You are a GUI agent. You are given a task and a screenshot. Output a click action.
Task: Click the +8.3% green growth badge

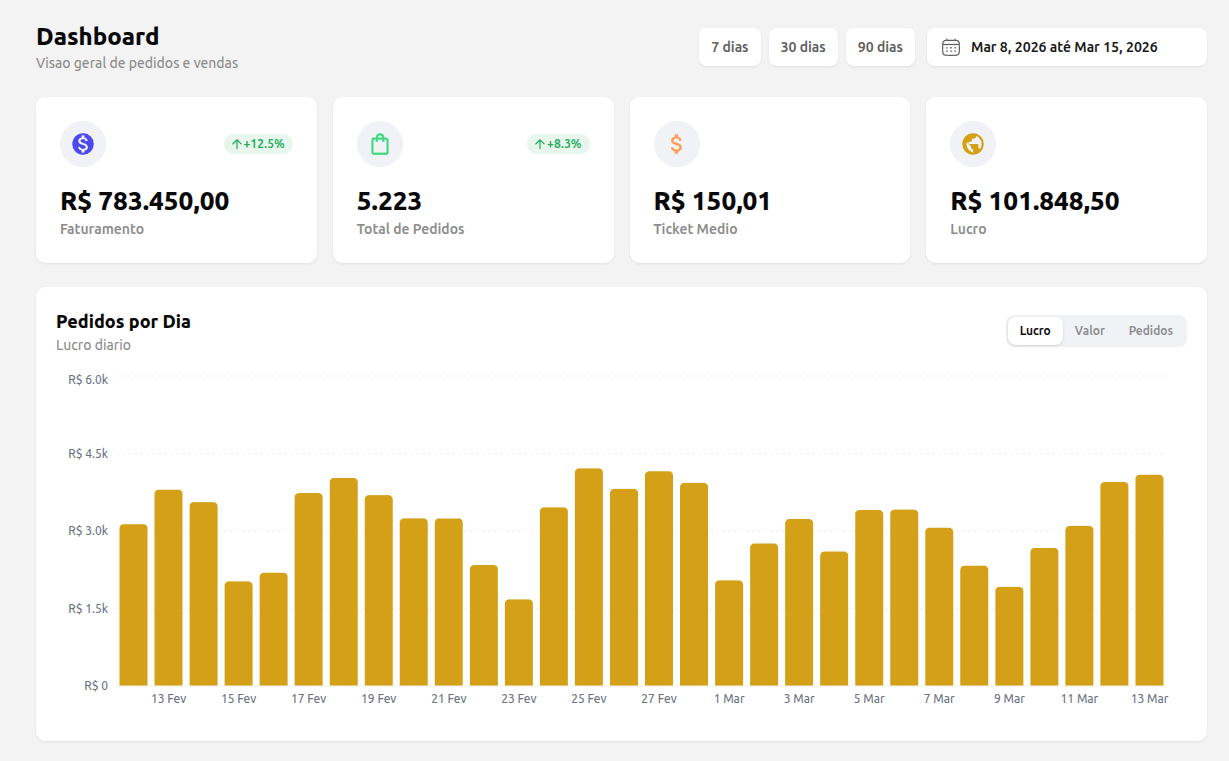(x=558, y=144)
